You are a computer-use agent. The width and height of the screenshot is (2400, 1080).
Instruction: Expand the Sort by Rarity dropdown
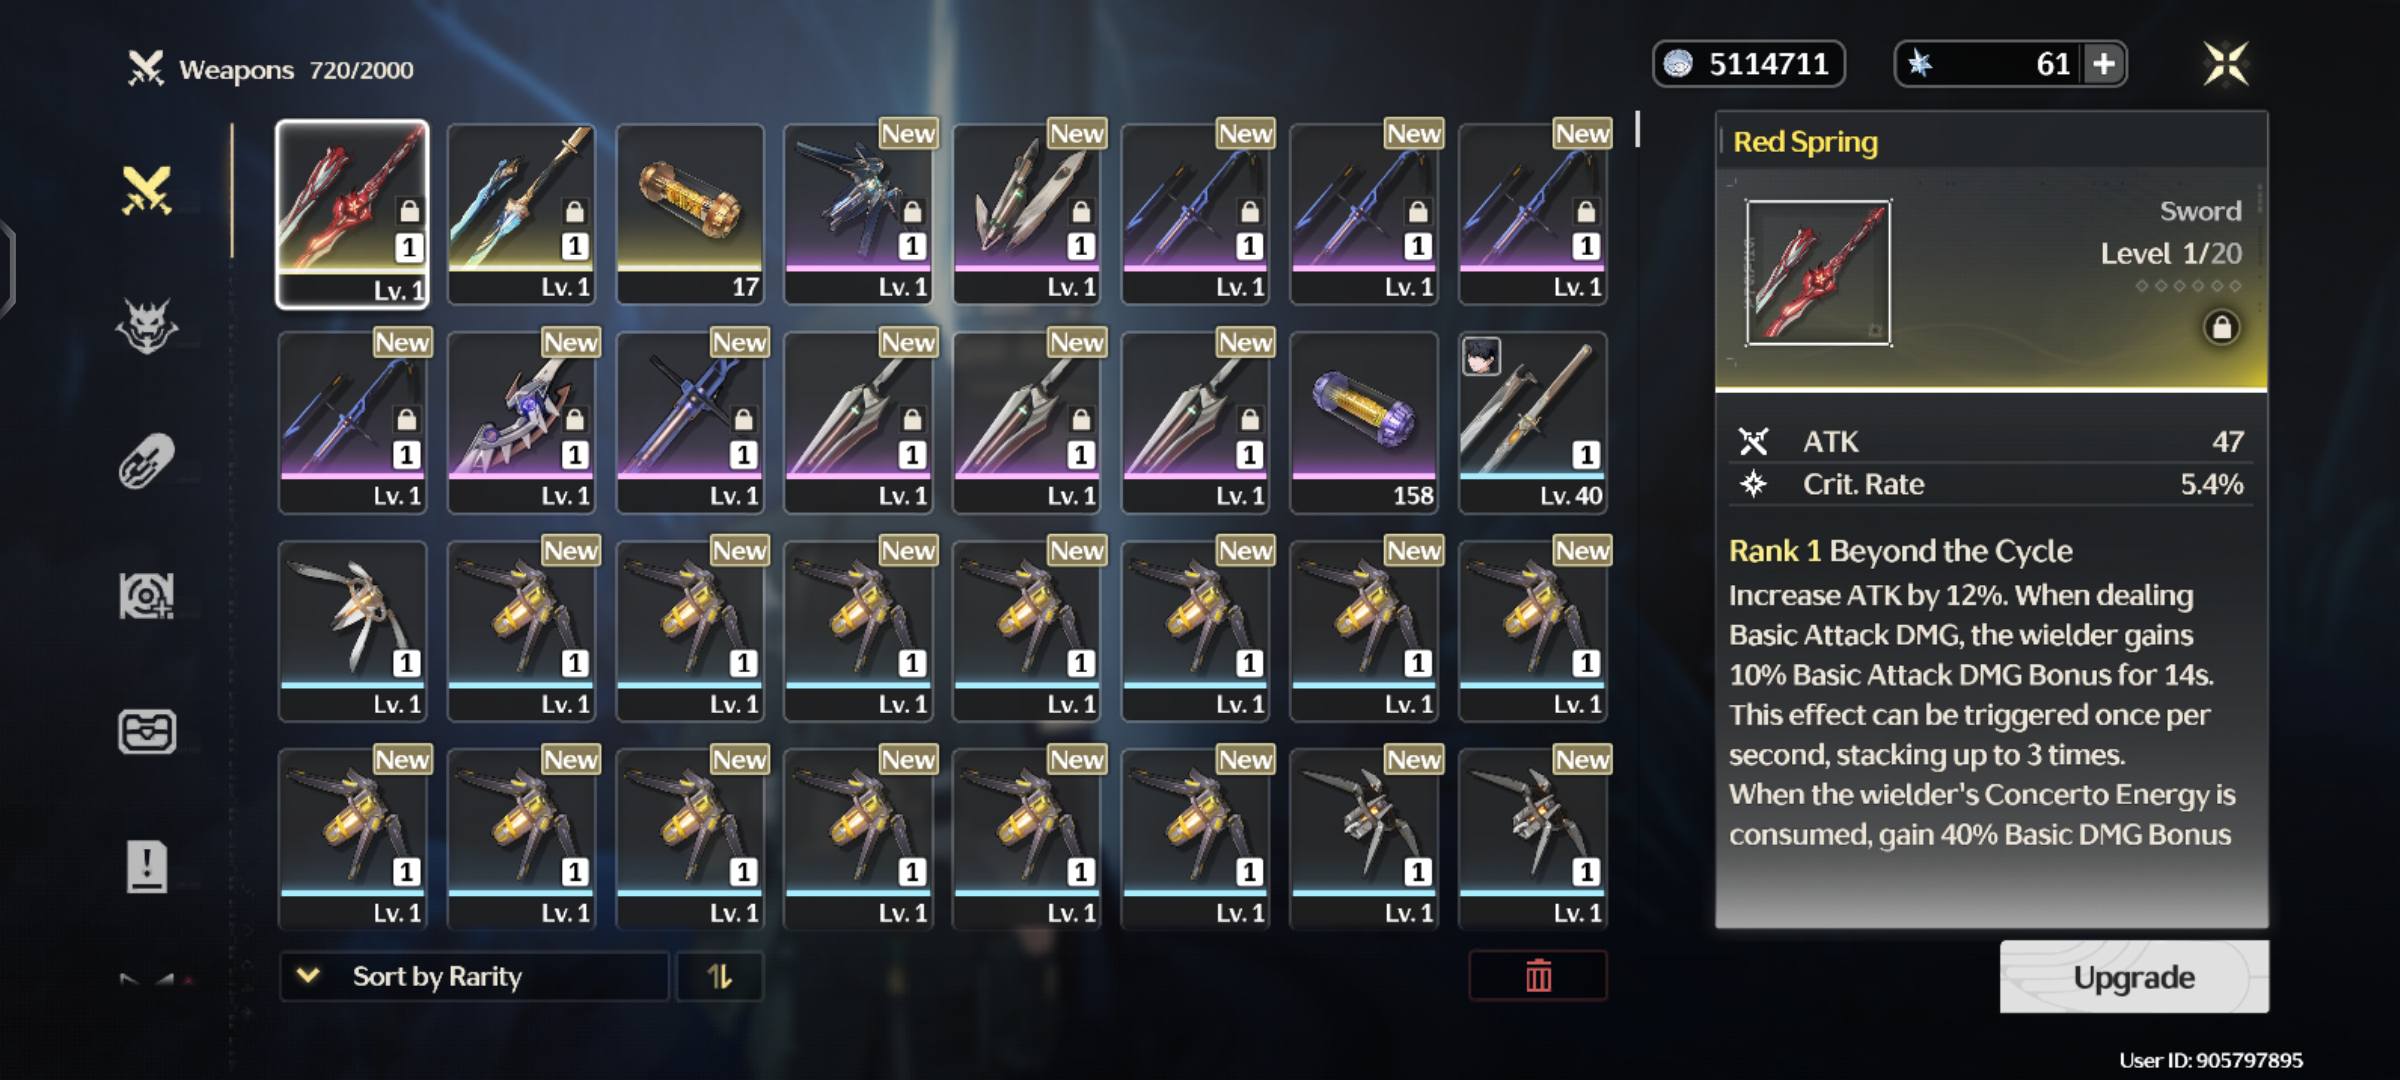pos(474,976)
